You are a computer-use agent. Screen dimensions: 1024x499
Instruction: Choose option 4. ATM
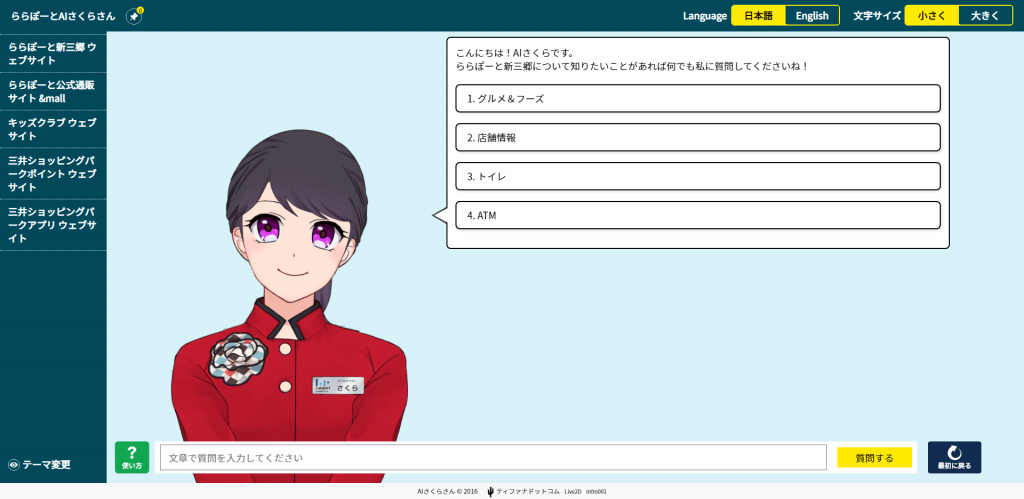pyautogui.click(x=697, y=215)
